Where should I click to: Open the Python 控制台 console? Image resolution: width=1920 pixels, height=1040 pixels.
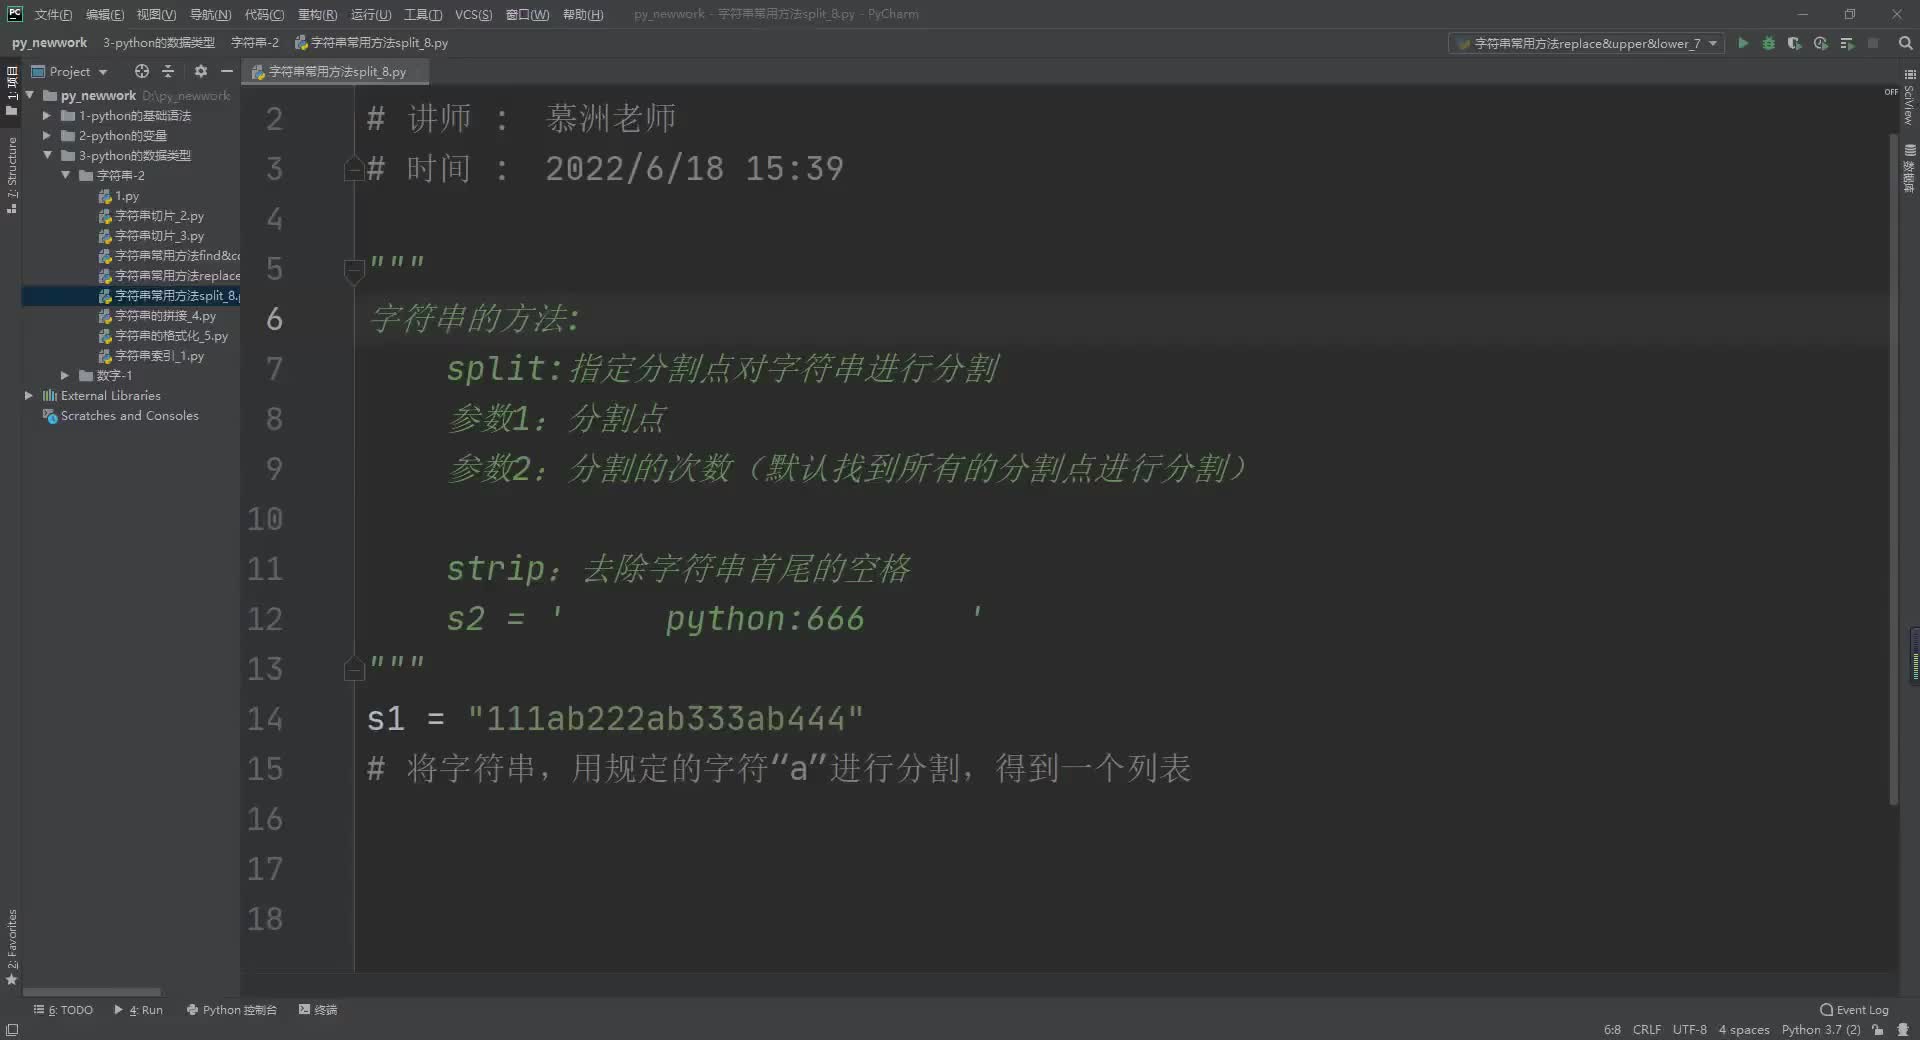(x=231, y=1010)
